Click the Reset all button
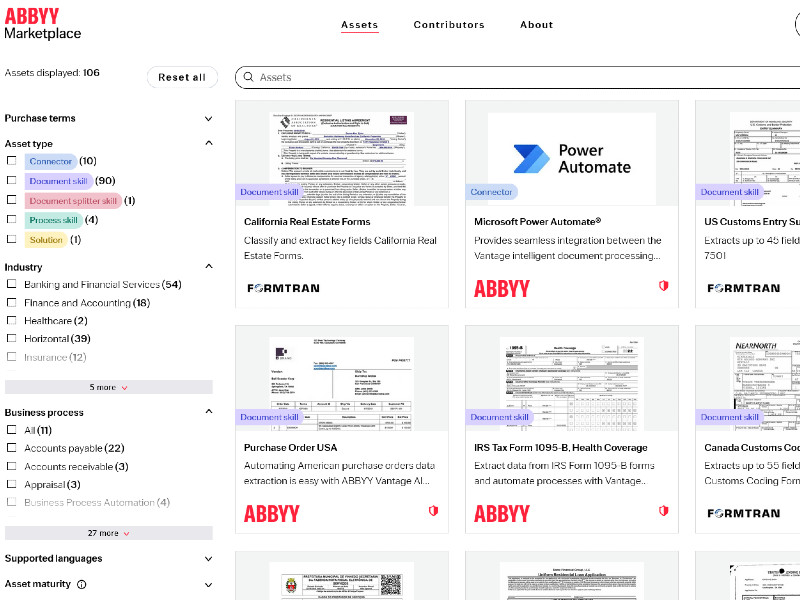The height and width of the screenshot is (600, 800). [x=182, y=77]
